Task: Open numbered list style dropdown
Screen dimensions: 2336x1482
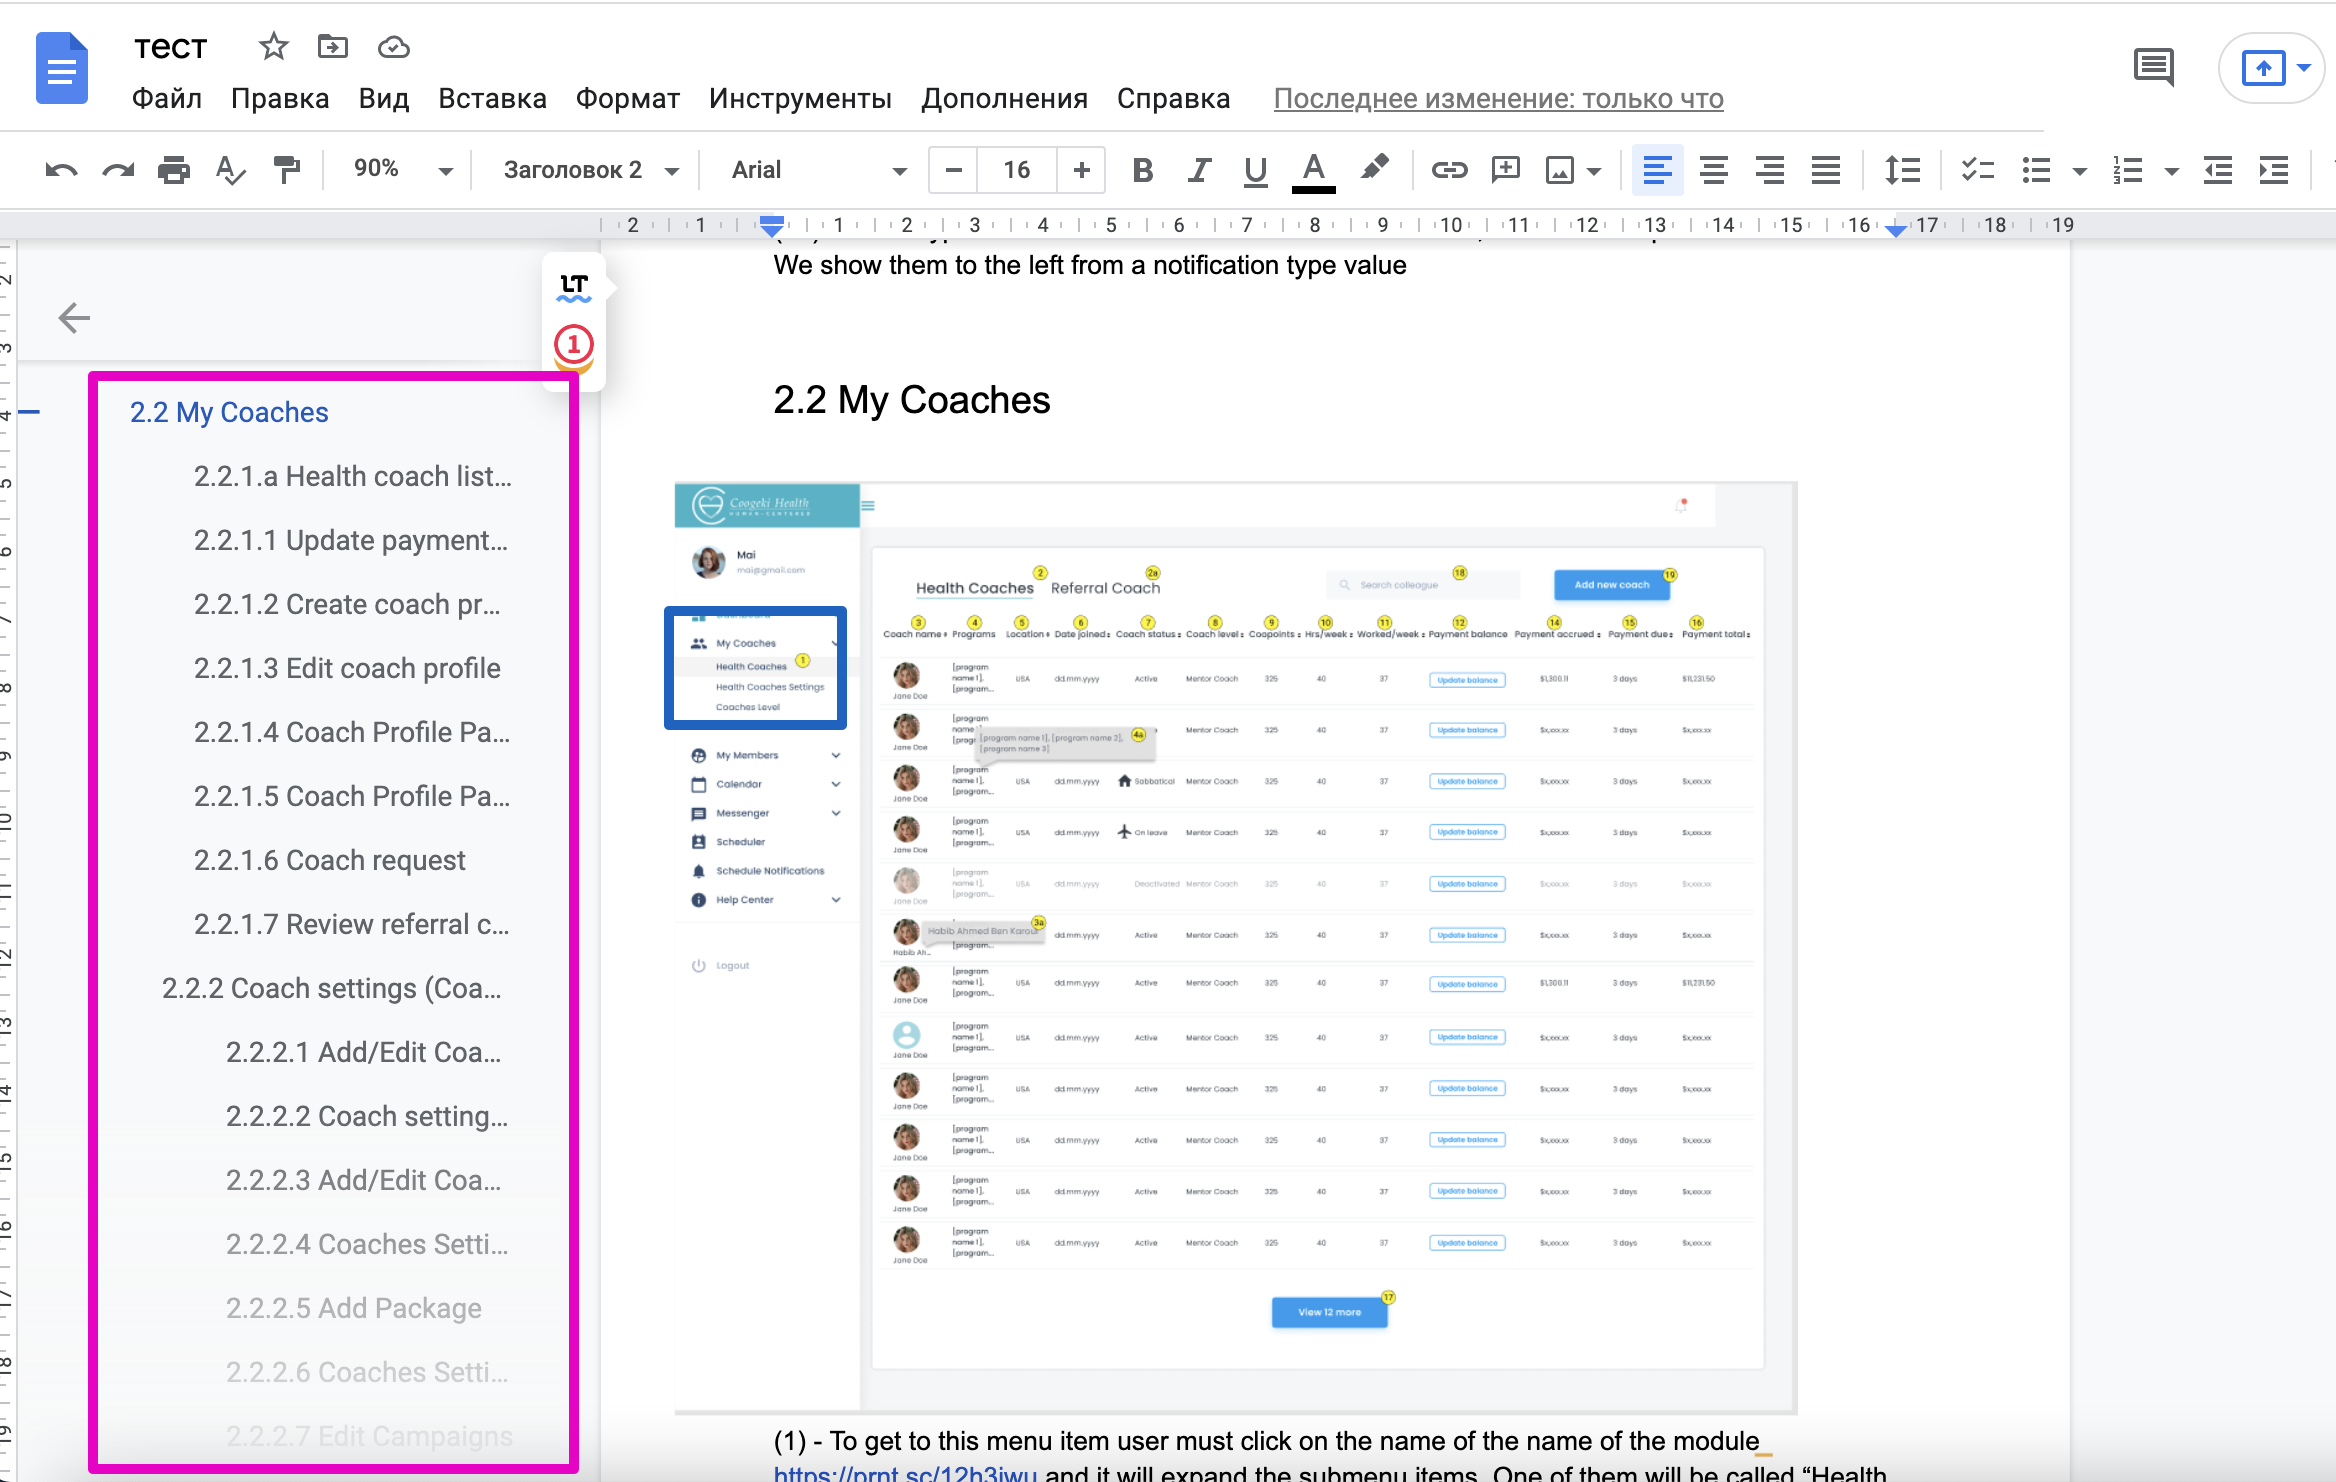Action: pyautogui.click(x=2172, y=171)
